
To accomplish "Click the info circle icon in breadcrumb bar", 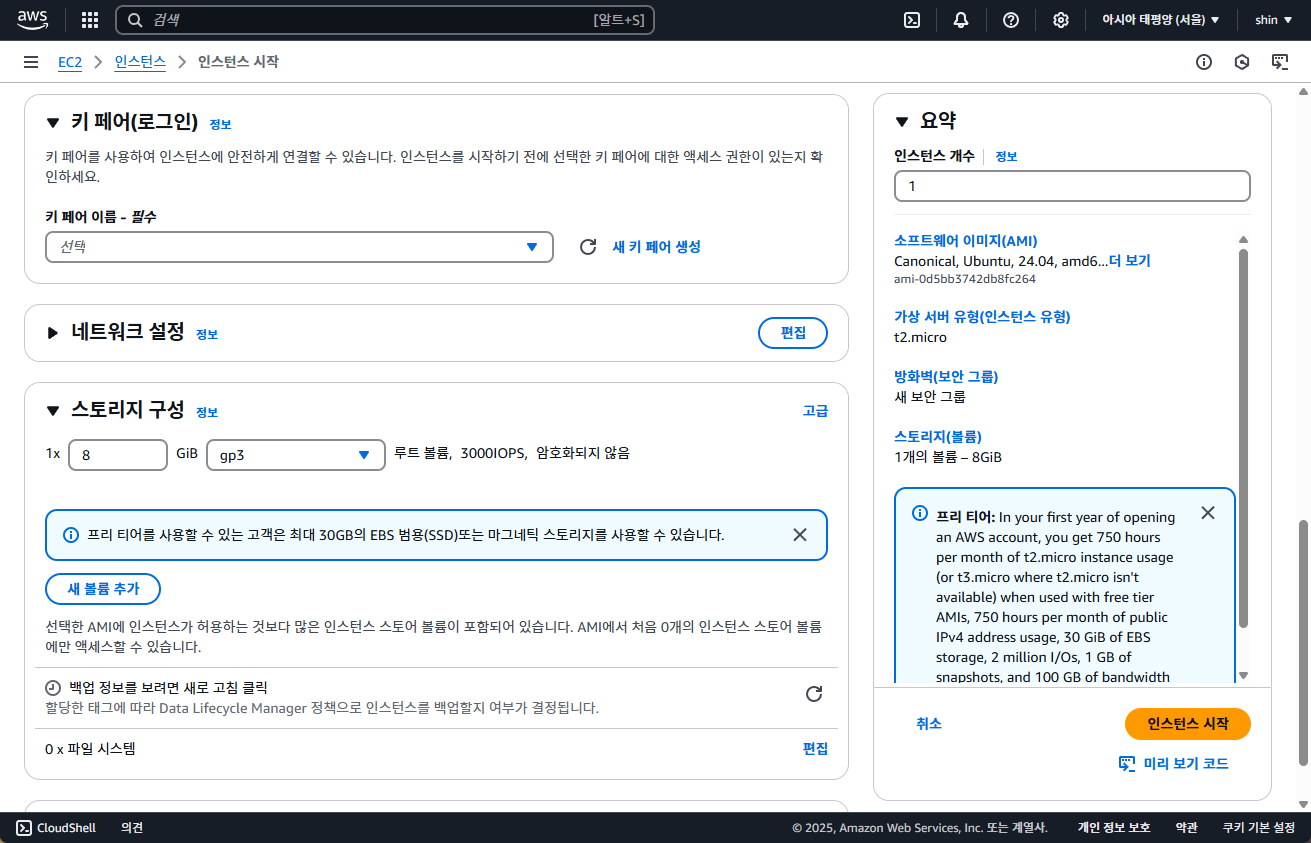I will coord(1204,62).
